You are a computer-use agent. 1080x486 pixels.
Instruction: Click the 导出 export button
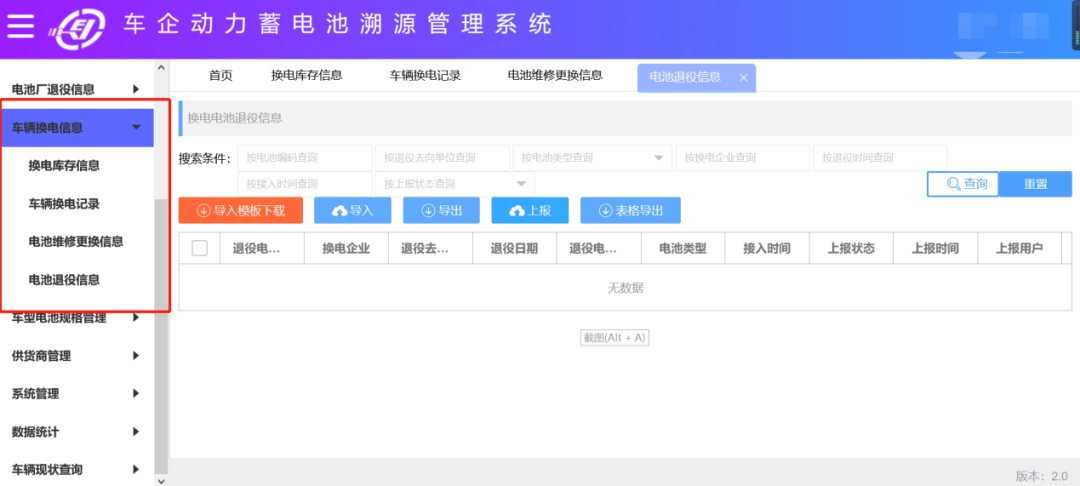coord(441,210)
